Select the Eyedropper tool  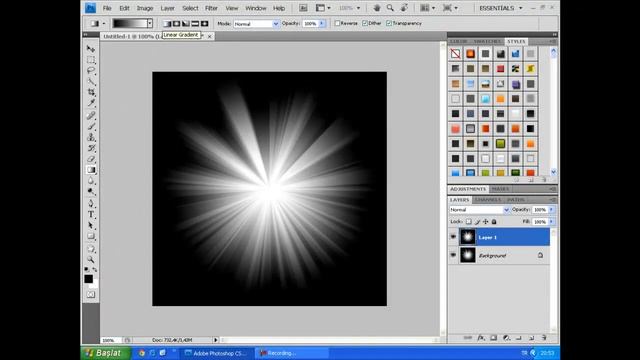pos(91,103)
